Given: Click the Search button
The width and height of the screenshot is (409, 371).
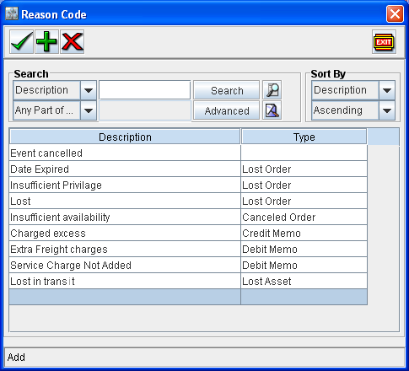Looking at the screenshot, I should point(227,90).
